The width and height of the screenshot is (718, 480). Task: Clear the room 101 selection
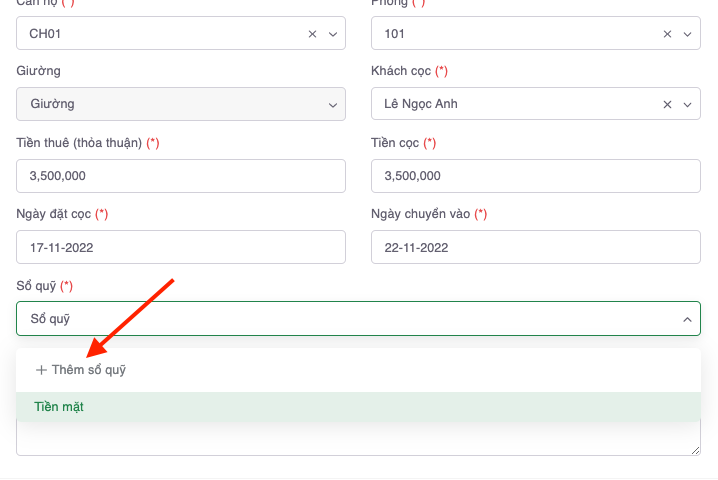click(x=667, y=34)
